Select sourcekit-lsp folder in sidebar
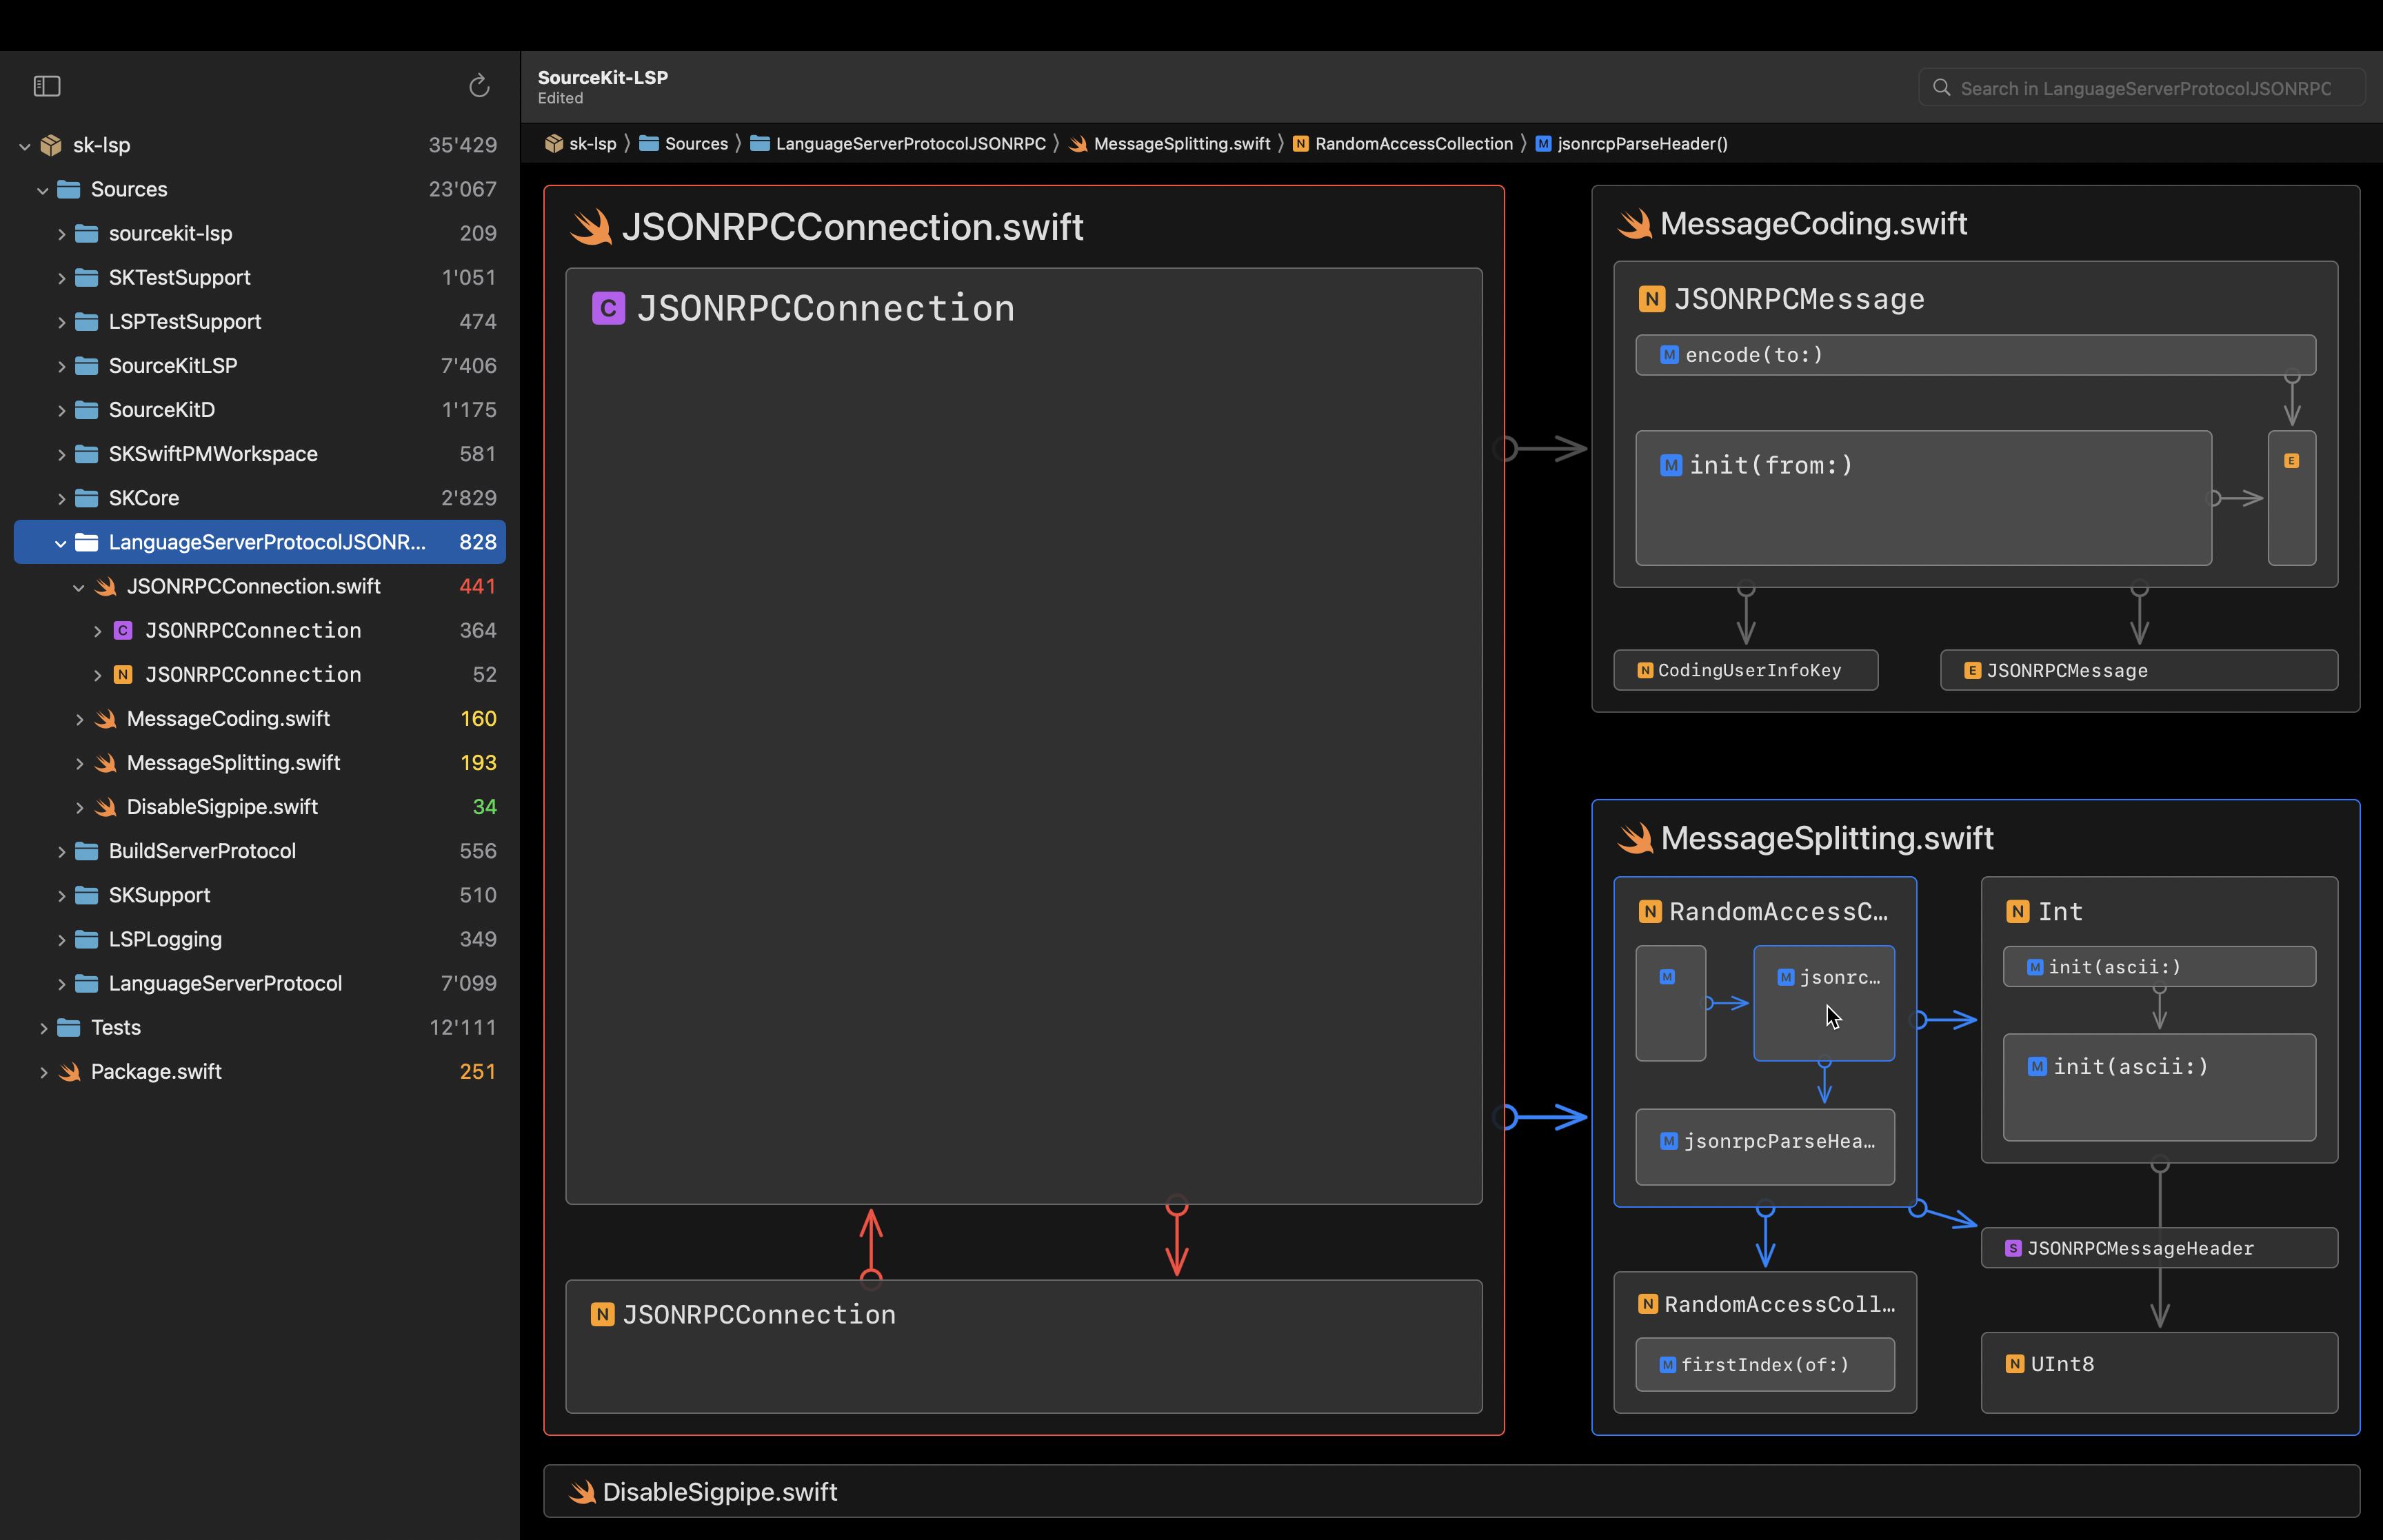This screenshot has width=2383, height=1540. coord(260,233)
